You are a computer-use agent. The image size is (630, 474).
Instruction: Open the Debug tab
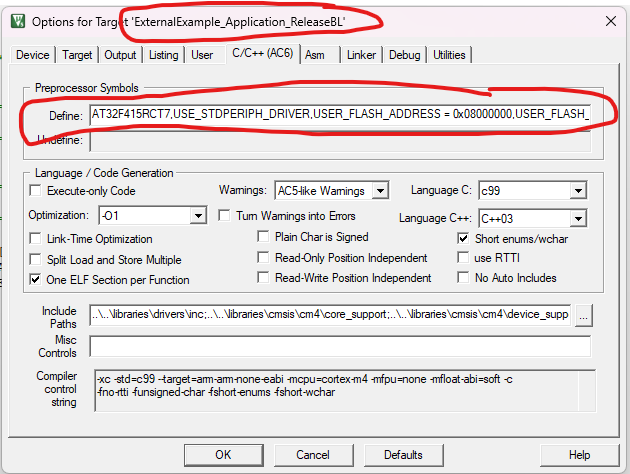click(x=404, y=56)
